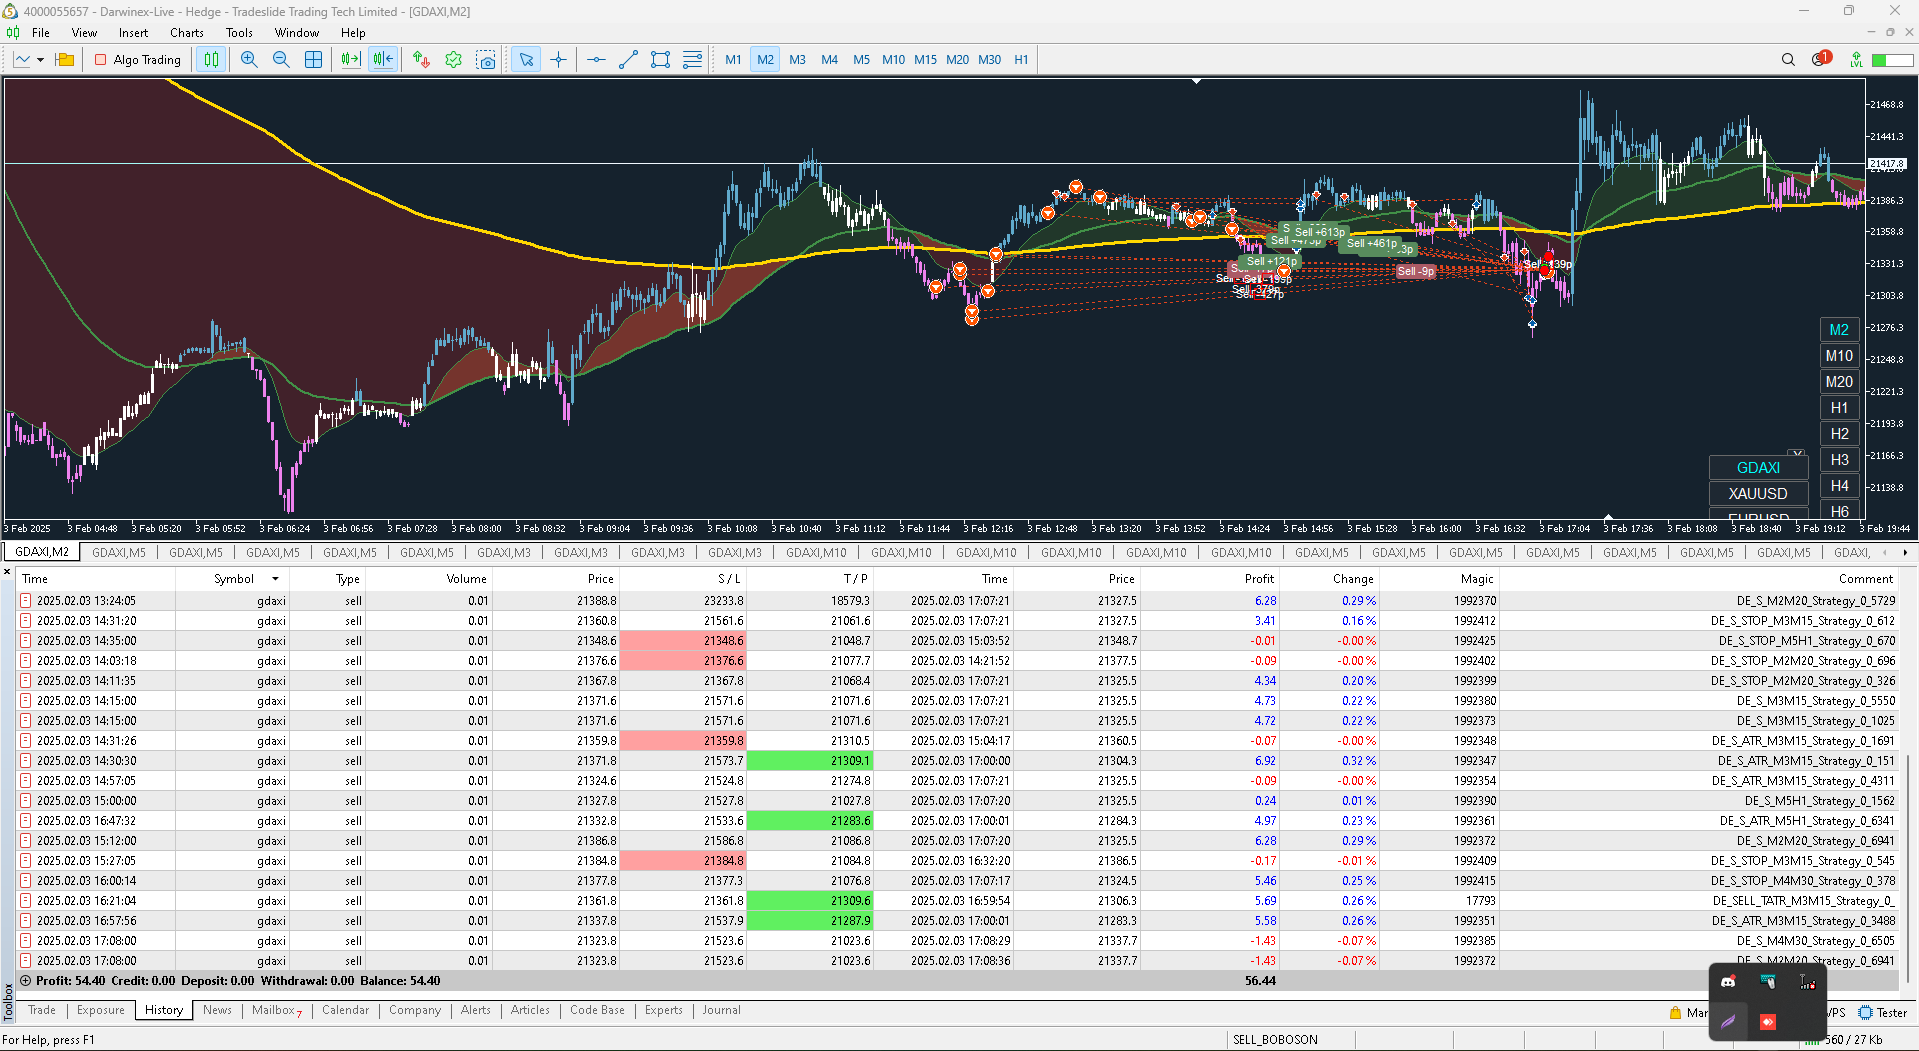
Task: Open the Charts menu
Action: pos(187,33)
